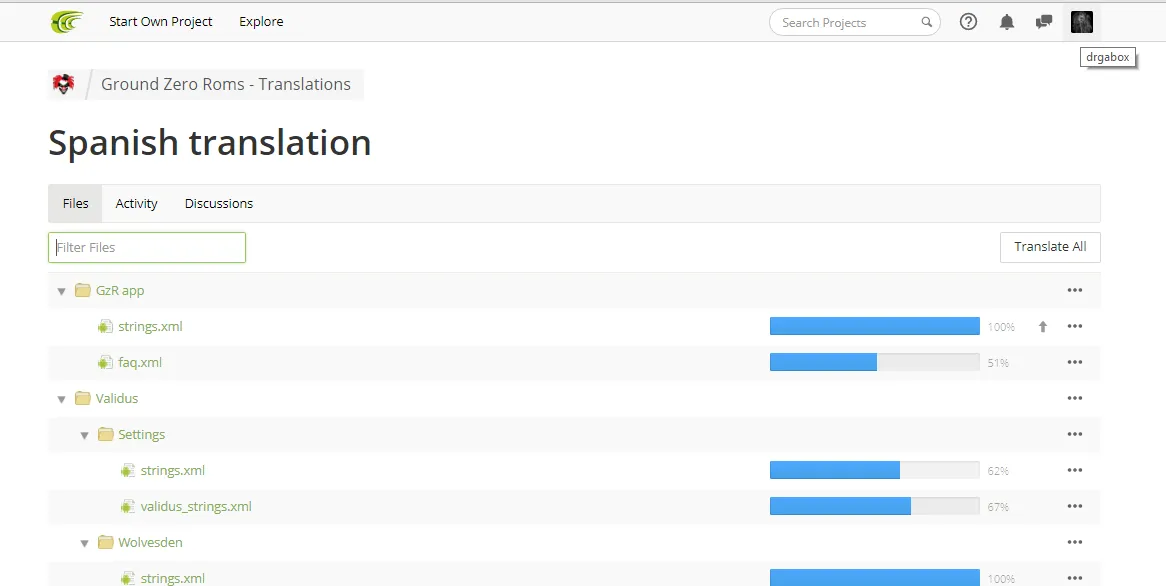1166x586 pixels.
Task: Open more options for GzR app folder
Action: point(1075,290)
